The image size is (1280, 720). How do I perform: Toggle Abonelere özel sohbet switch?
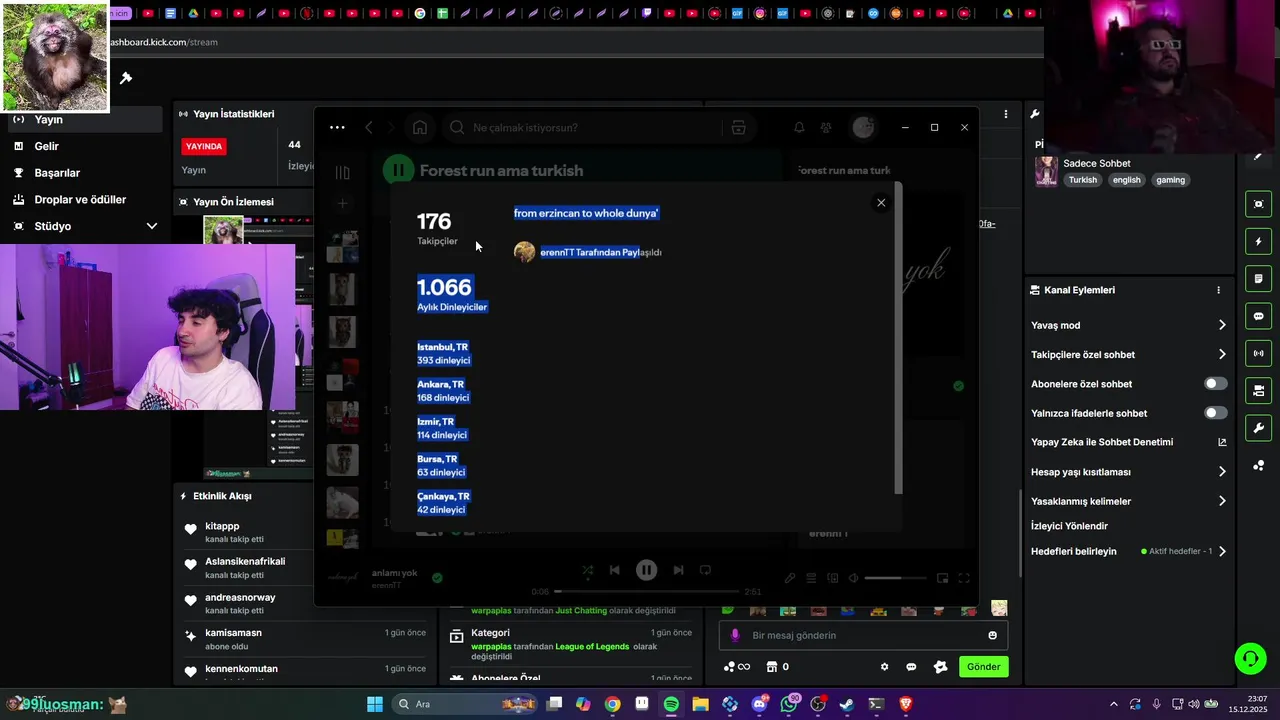tap(1216, 384)
